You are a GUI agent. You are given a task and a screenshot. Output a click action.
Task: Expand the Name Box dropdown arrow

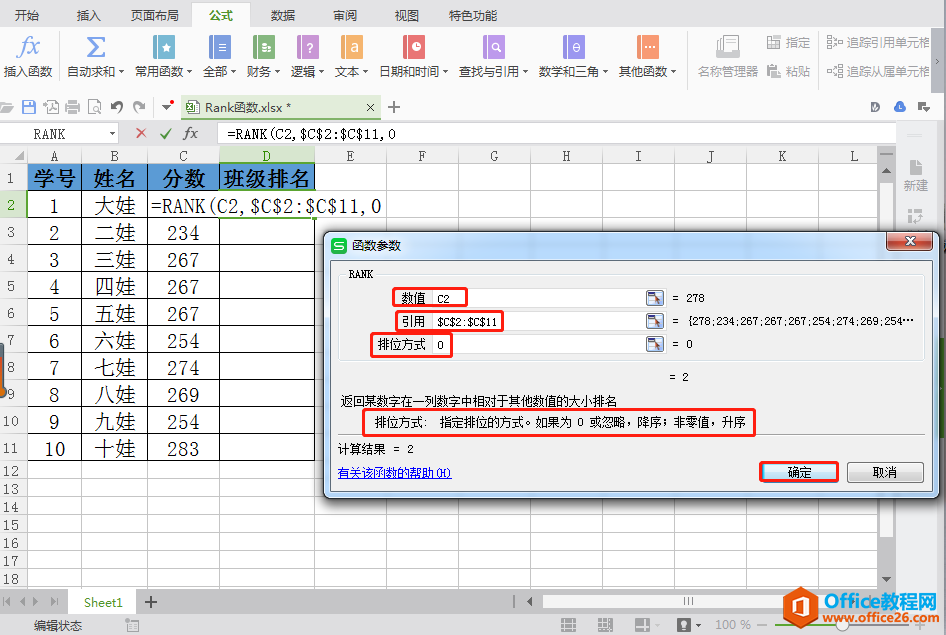point(112,133)
